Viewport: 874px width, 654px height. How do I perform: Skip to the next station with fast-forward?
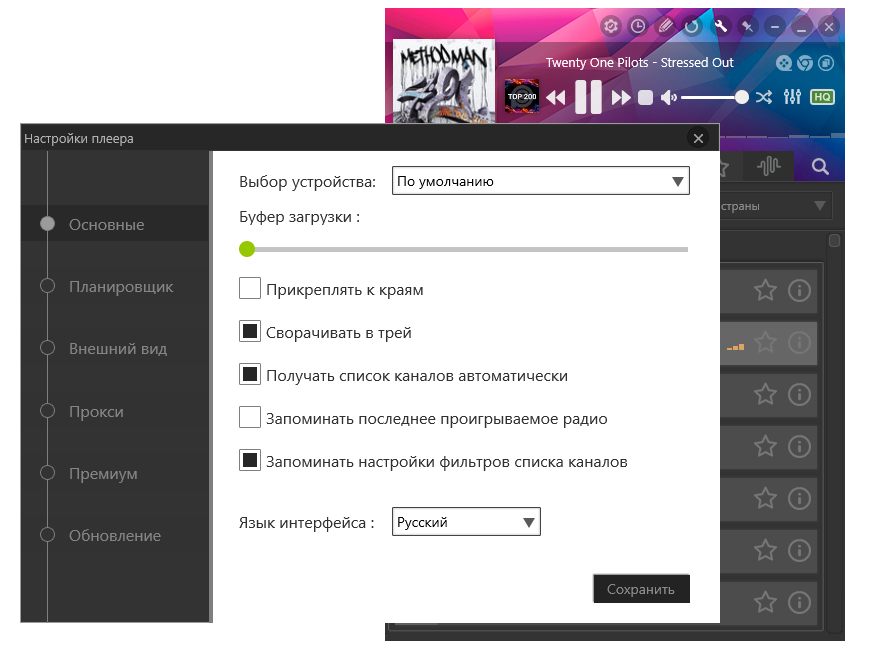[621, 98]
